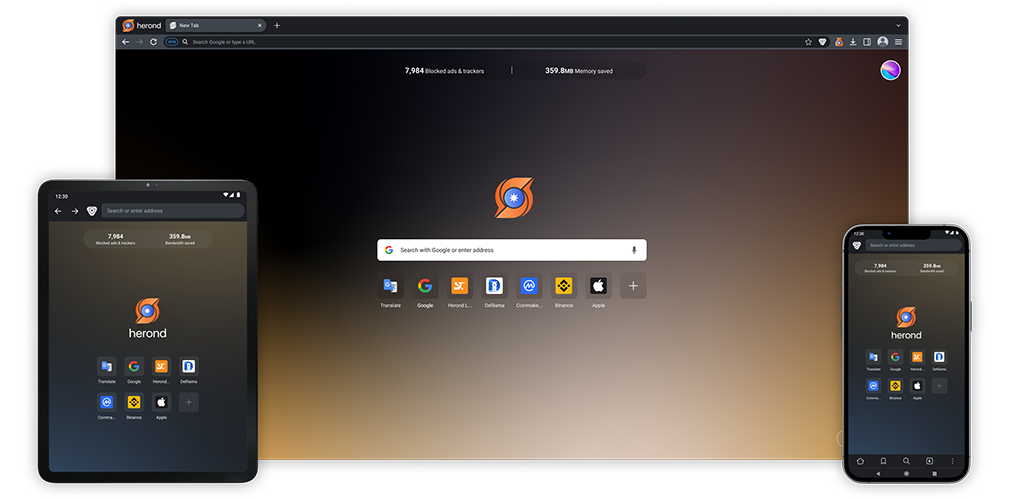Open Defillama shortcut on the tablet
The height and width of the screenshot is (500, 1024).
click(189, 371)
